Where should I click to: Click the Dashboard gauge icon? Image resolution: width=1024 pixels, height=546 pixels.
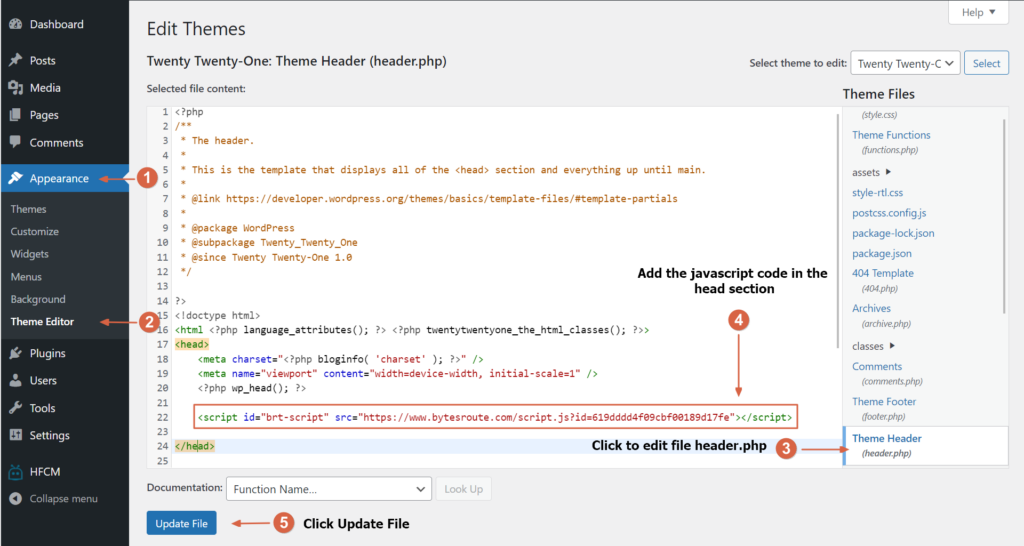(x=16, y=24)
